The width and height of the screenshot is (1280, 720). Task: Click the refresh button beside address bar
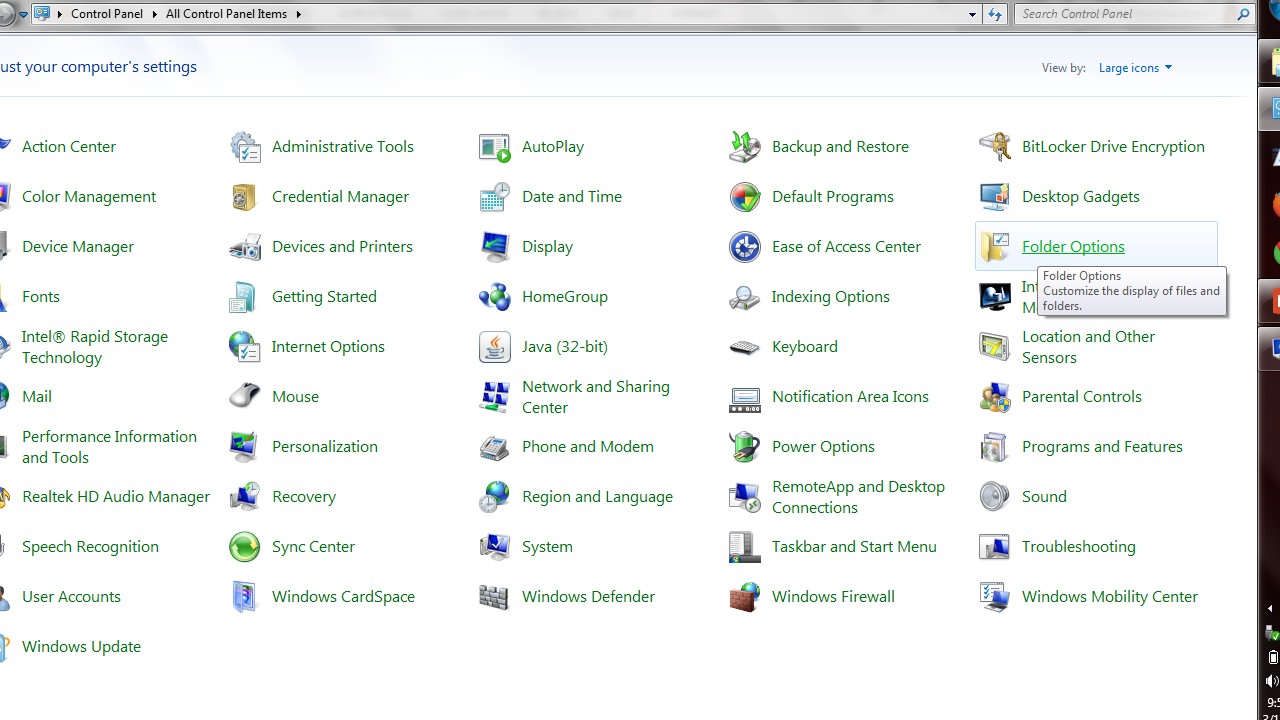coord(994,14)
